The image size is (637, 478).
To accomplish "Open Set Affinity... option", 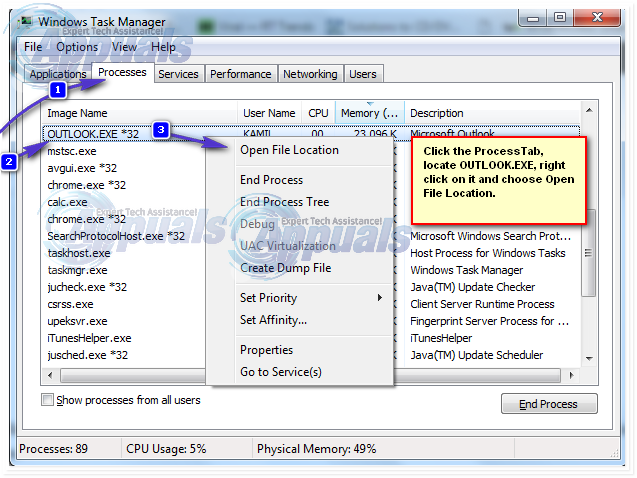I will pyautogui.click(x=273, y=320).
